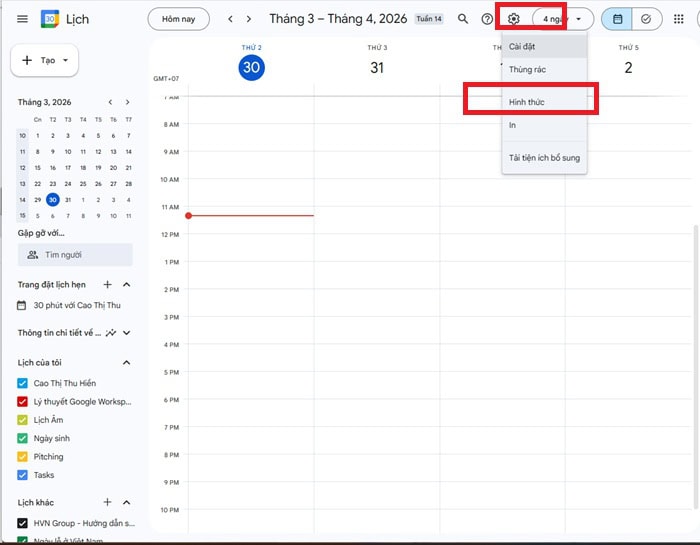Viewport: 700px width, 545px height.
Task: Click the settings gear icon
Action: tap(513, 19)
